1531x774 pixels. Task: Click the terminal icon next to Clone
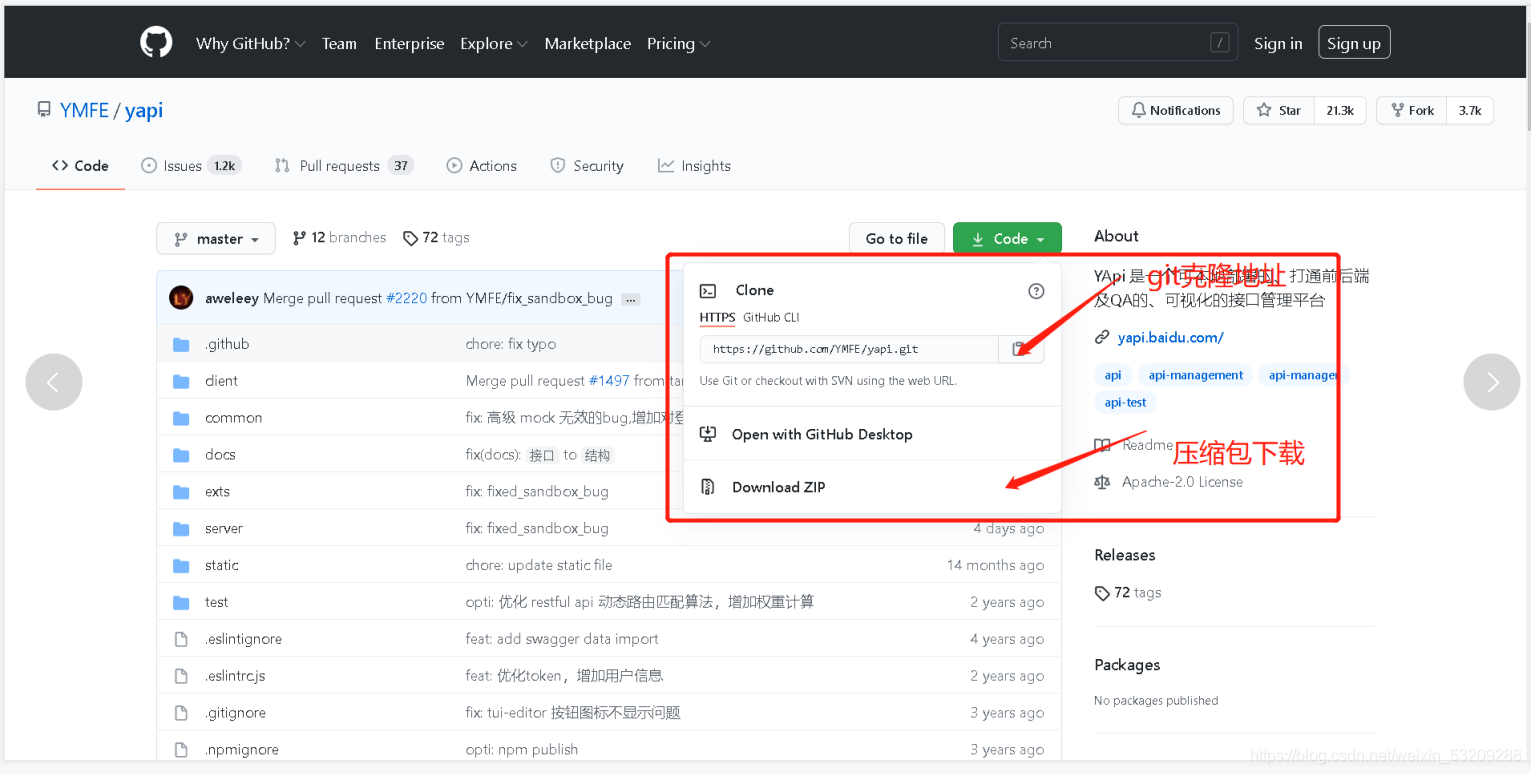point(708,291)
